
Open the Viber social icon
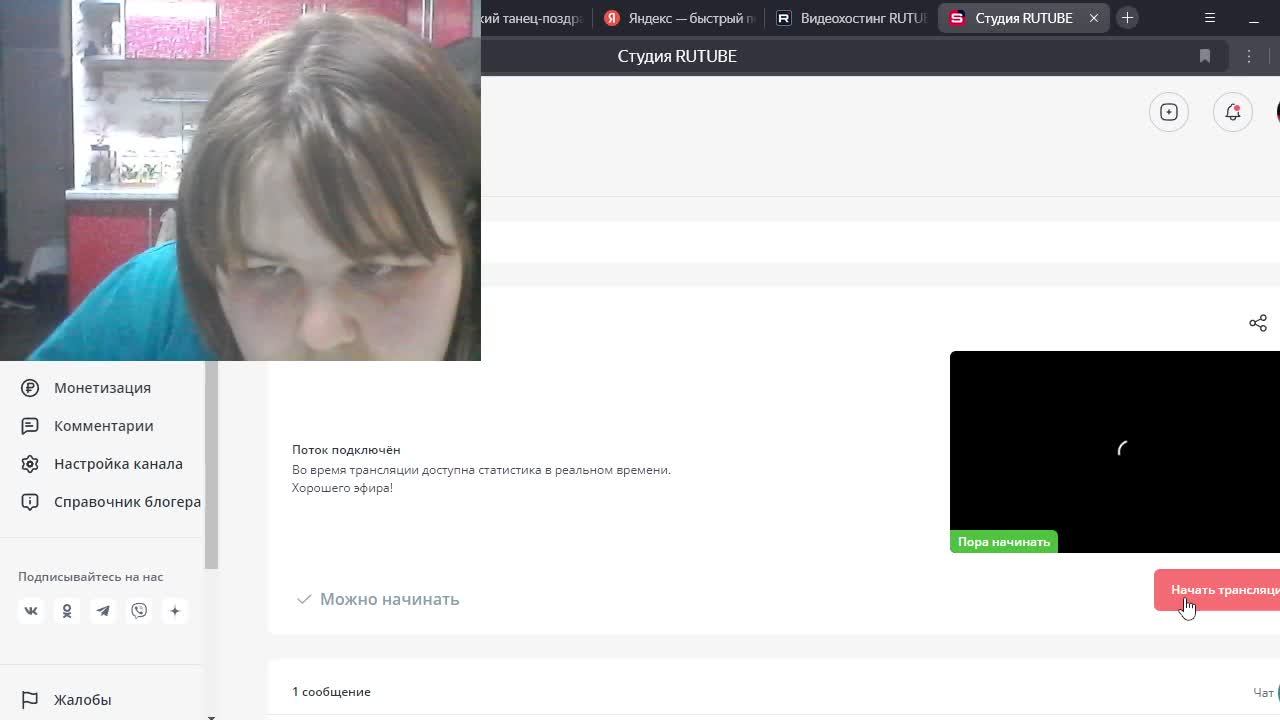(x=139, y=611)
